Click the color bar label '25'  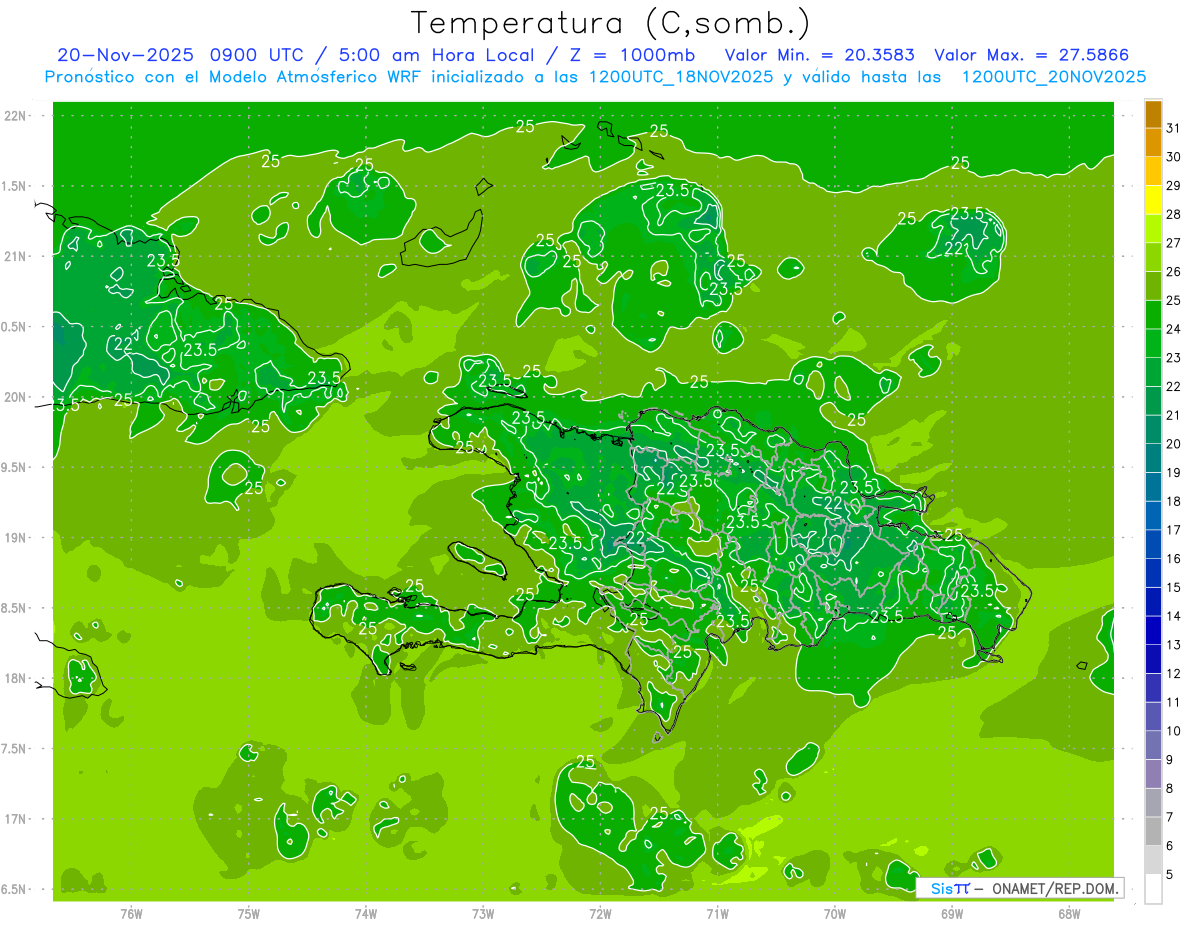(1174, 300)
